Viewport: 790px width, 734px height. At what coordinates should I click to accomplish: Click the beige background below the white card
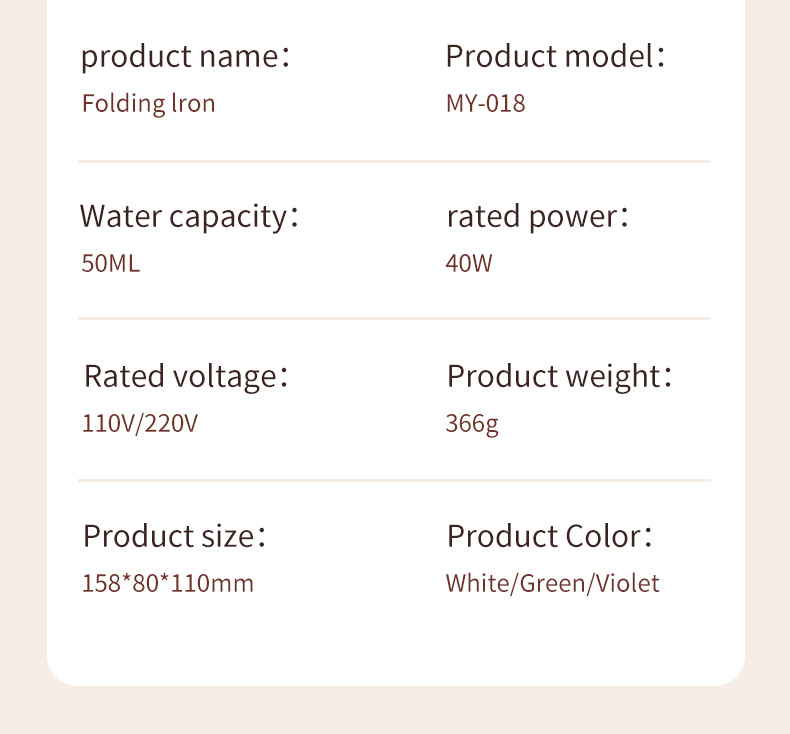coord(394,711)
